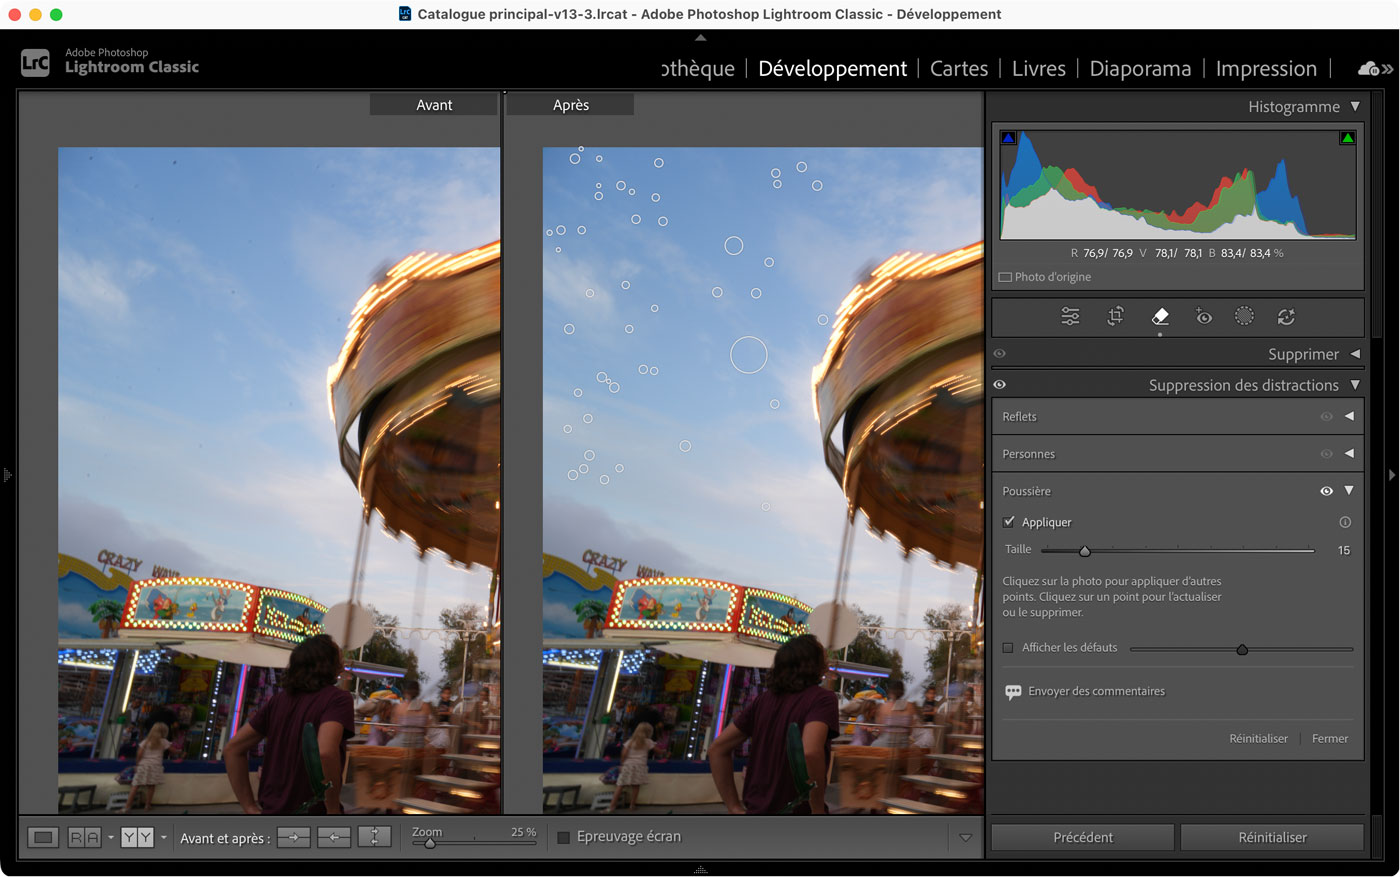The image size is (1400, 877).
Task: Open the Edit sliders panel icon
Action: 1070,317
